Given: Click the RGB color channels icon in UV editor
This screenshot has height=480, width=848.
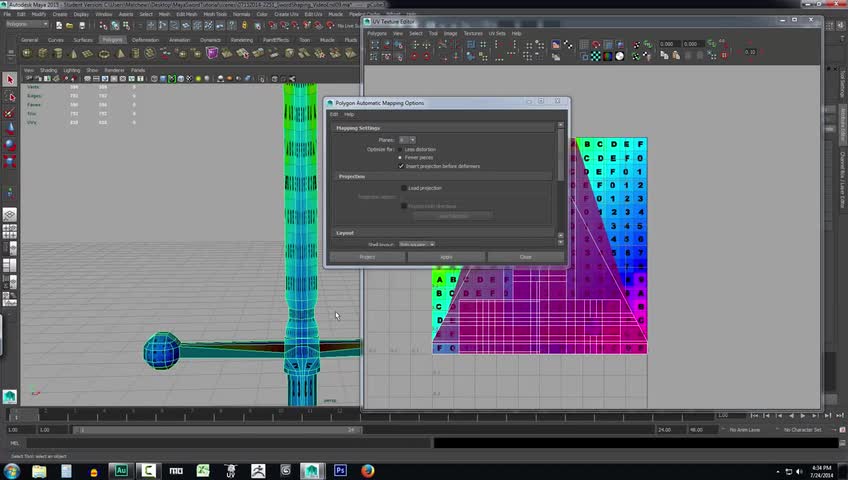Looking at the screenshot, I should coord(610,57).
